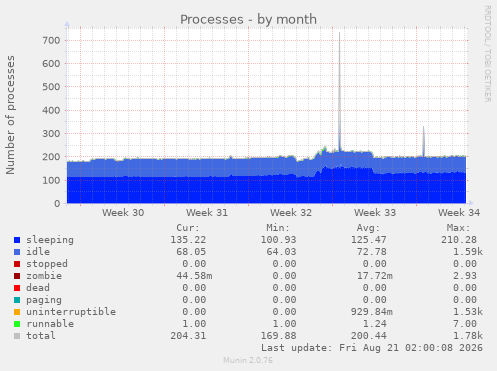
Task: Select the 'uninterruptible' legend label
Action: 71,312
